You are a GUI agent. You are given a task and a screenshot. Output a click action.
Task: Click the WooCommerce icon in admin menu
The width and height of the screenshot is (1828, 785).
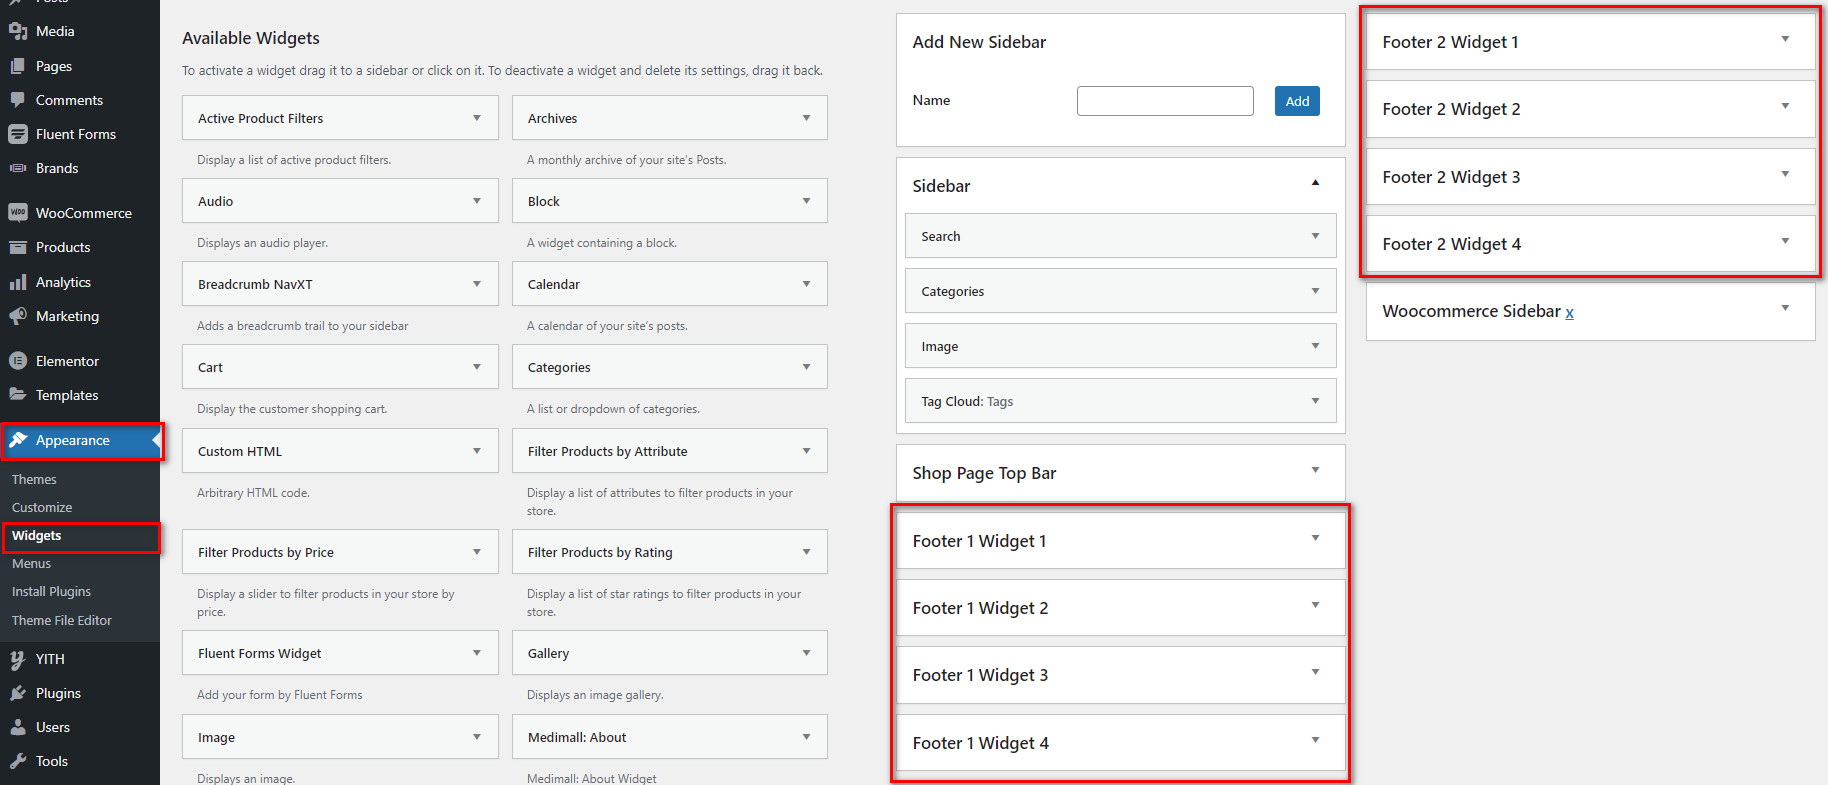point(18,213)
